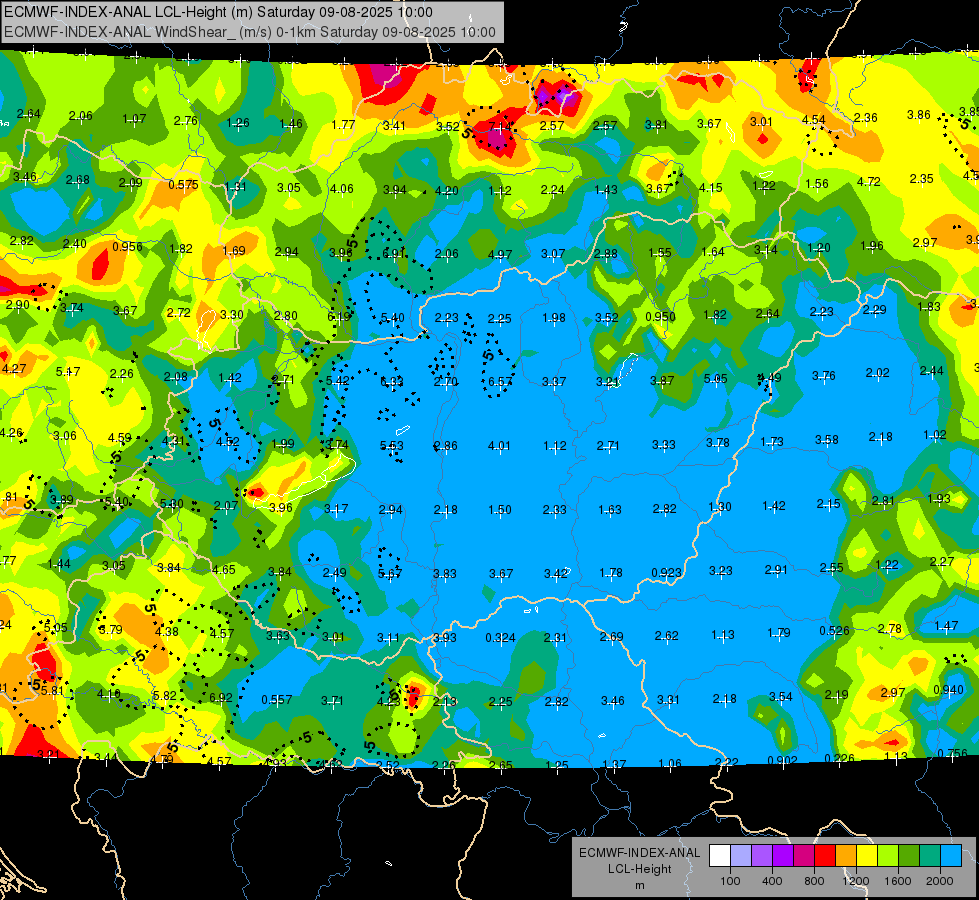Click the wind shear value 4.54
Image resolution: width=979 pixels, height=900 pixels.
click(814, 120)
